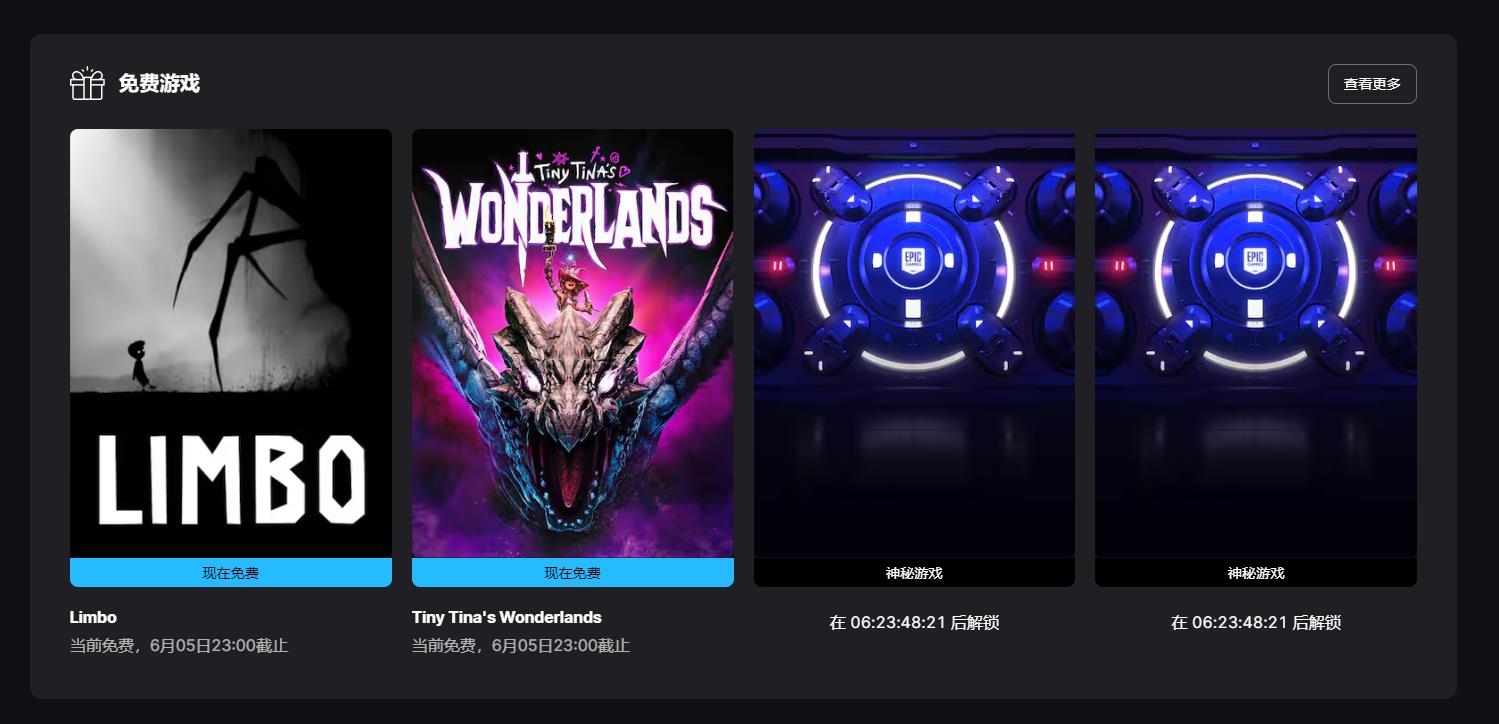Click the 神秘游戏 label on the rightmost card
The width and height of the screenshot is (1499, 724).
[1256, 573]
